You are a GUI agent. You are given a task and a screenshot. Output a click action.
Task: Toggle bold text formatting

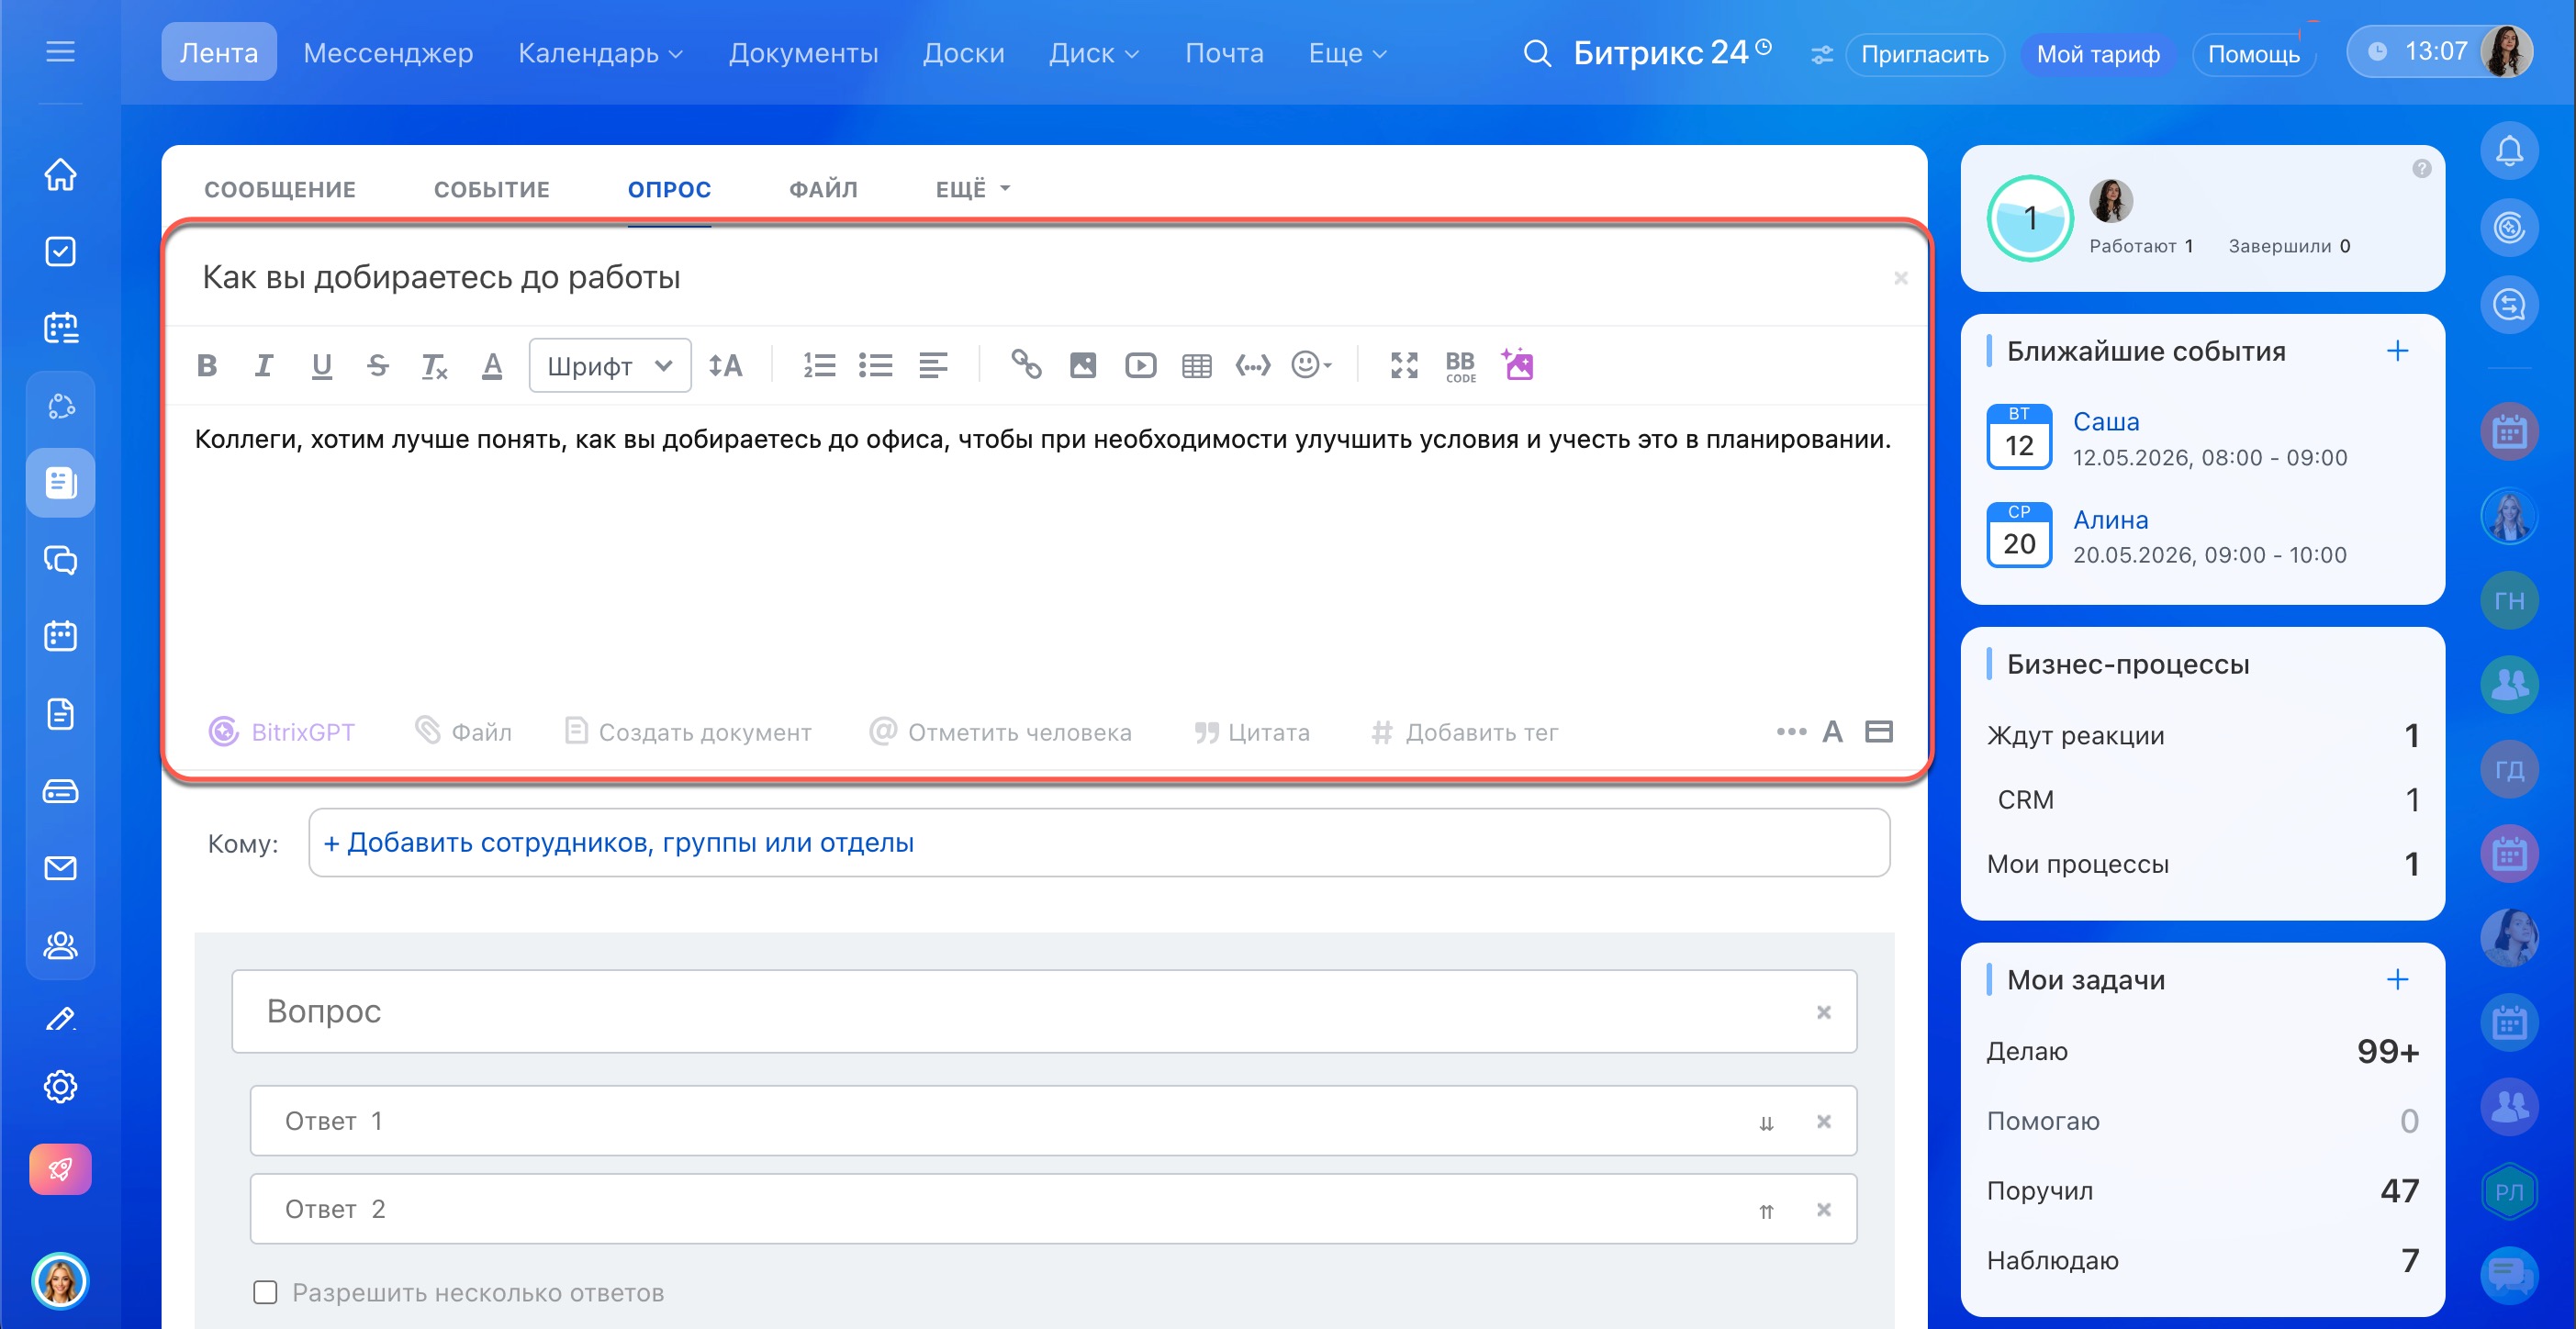207,366
